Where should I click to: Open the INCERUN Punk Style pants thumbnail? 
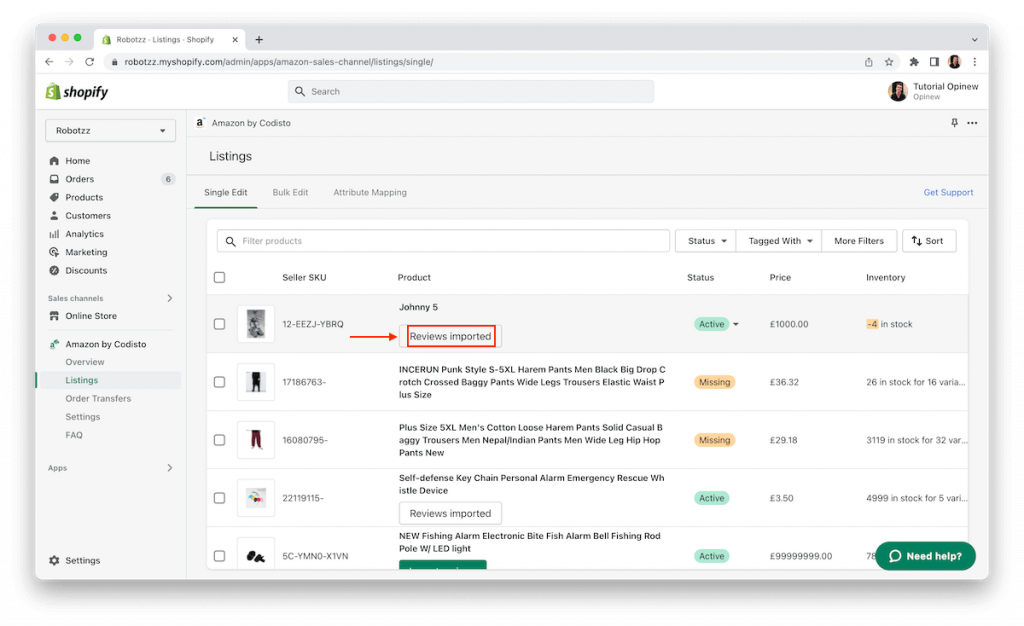[256, 382]
